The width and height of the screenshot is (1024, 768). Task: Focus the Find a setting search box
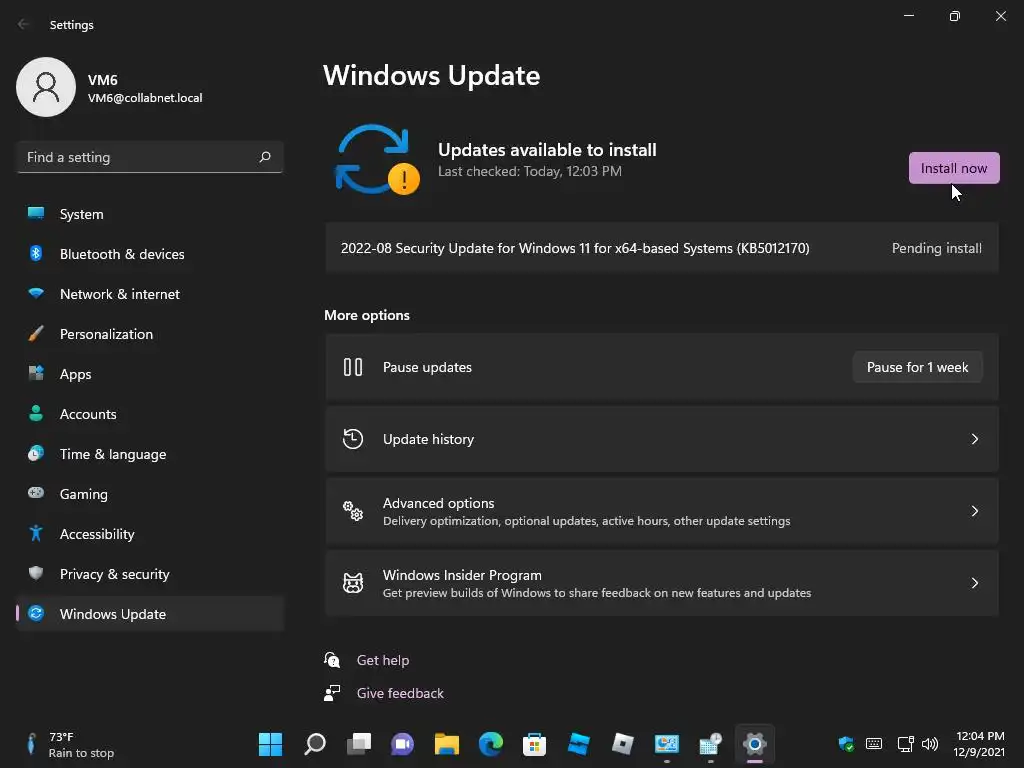pyautogui.click(x=150, y=157)
